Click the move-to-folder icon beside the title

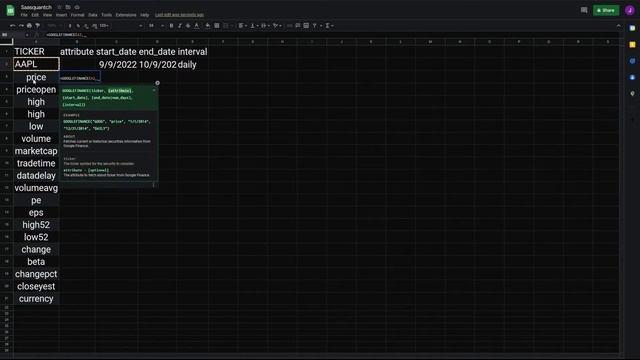[68, 7]
